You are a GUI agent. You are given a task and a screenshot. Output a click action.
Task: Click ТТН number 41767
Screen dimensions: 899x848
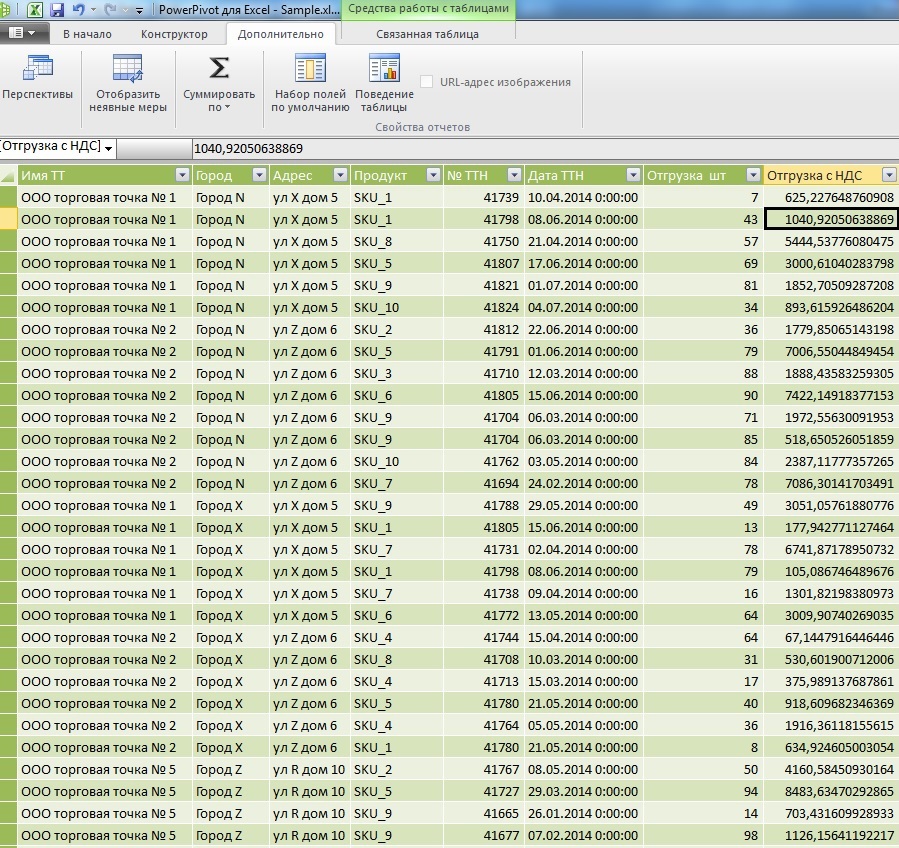point(483,770)
